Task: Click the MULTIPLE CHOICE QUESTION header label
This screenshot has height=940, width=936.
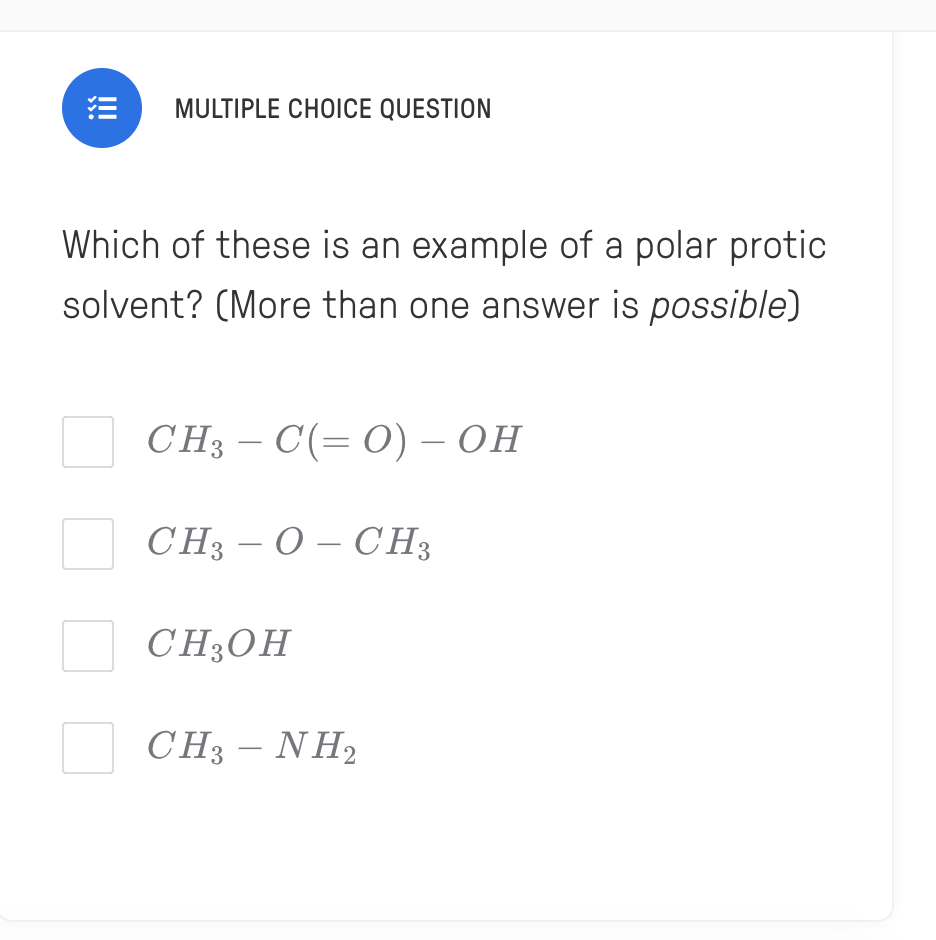Action: click(333, 108)
